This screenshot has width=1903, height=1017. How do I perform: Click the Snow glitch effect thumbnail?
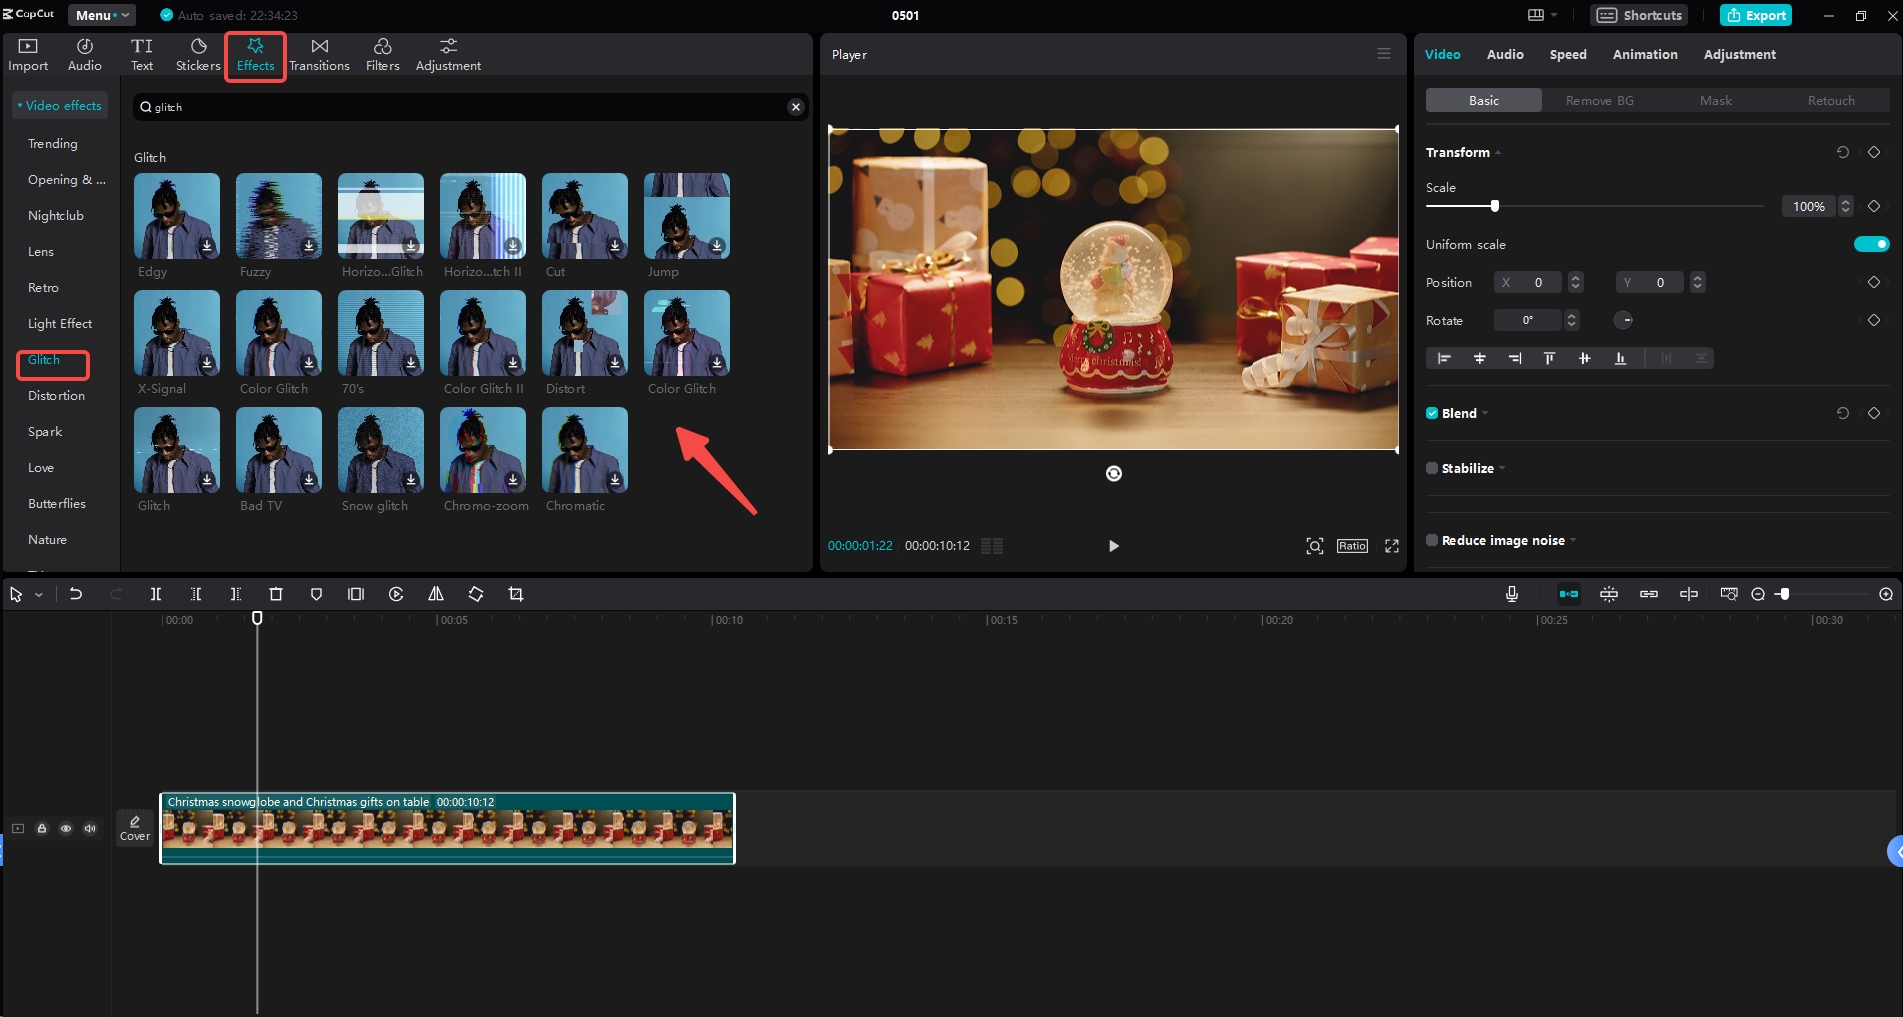point(380,450)
